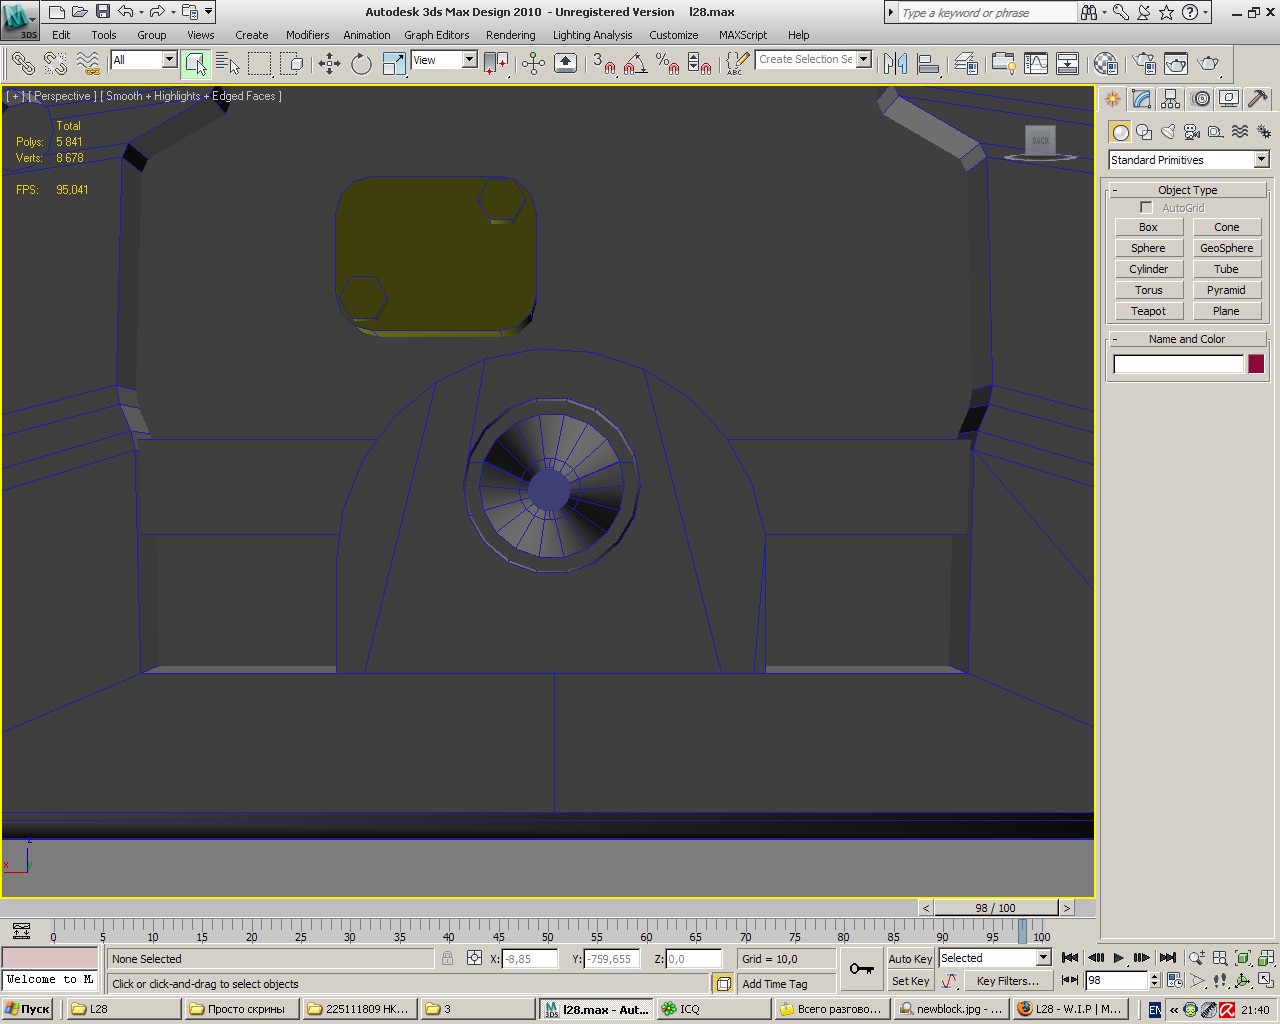Open the Modifiers menu

coord(307,35)
